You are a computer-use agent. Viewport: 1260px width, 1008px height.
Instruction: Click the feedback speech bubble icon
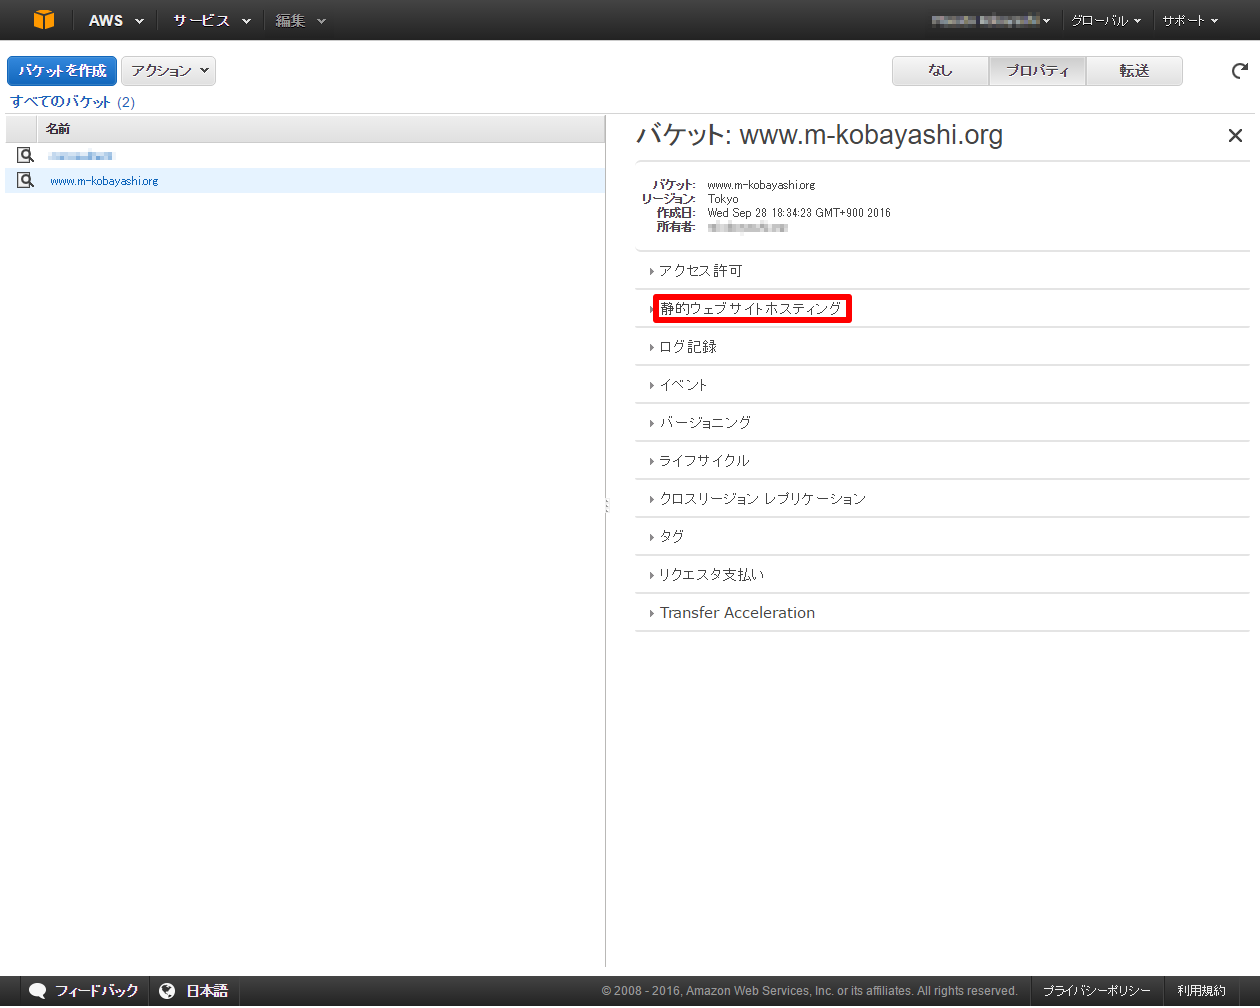tap(37, 990)
